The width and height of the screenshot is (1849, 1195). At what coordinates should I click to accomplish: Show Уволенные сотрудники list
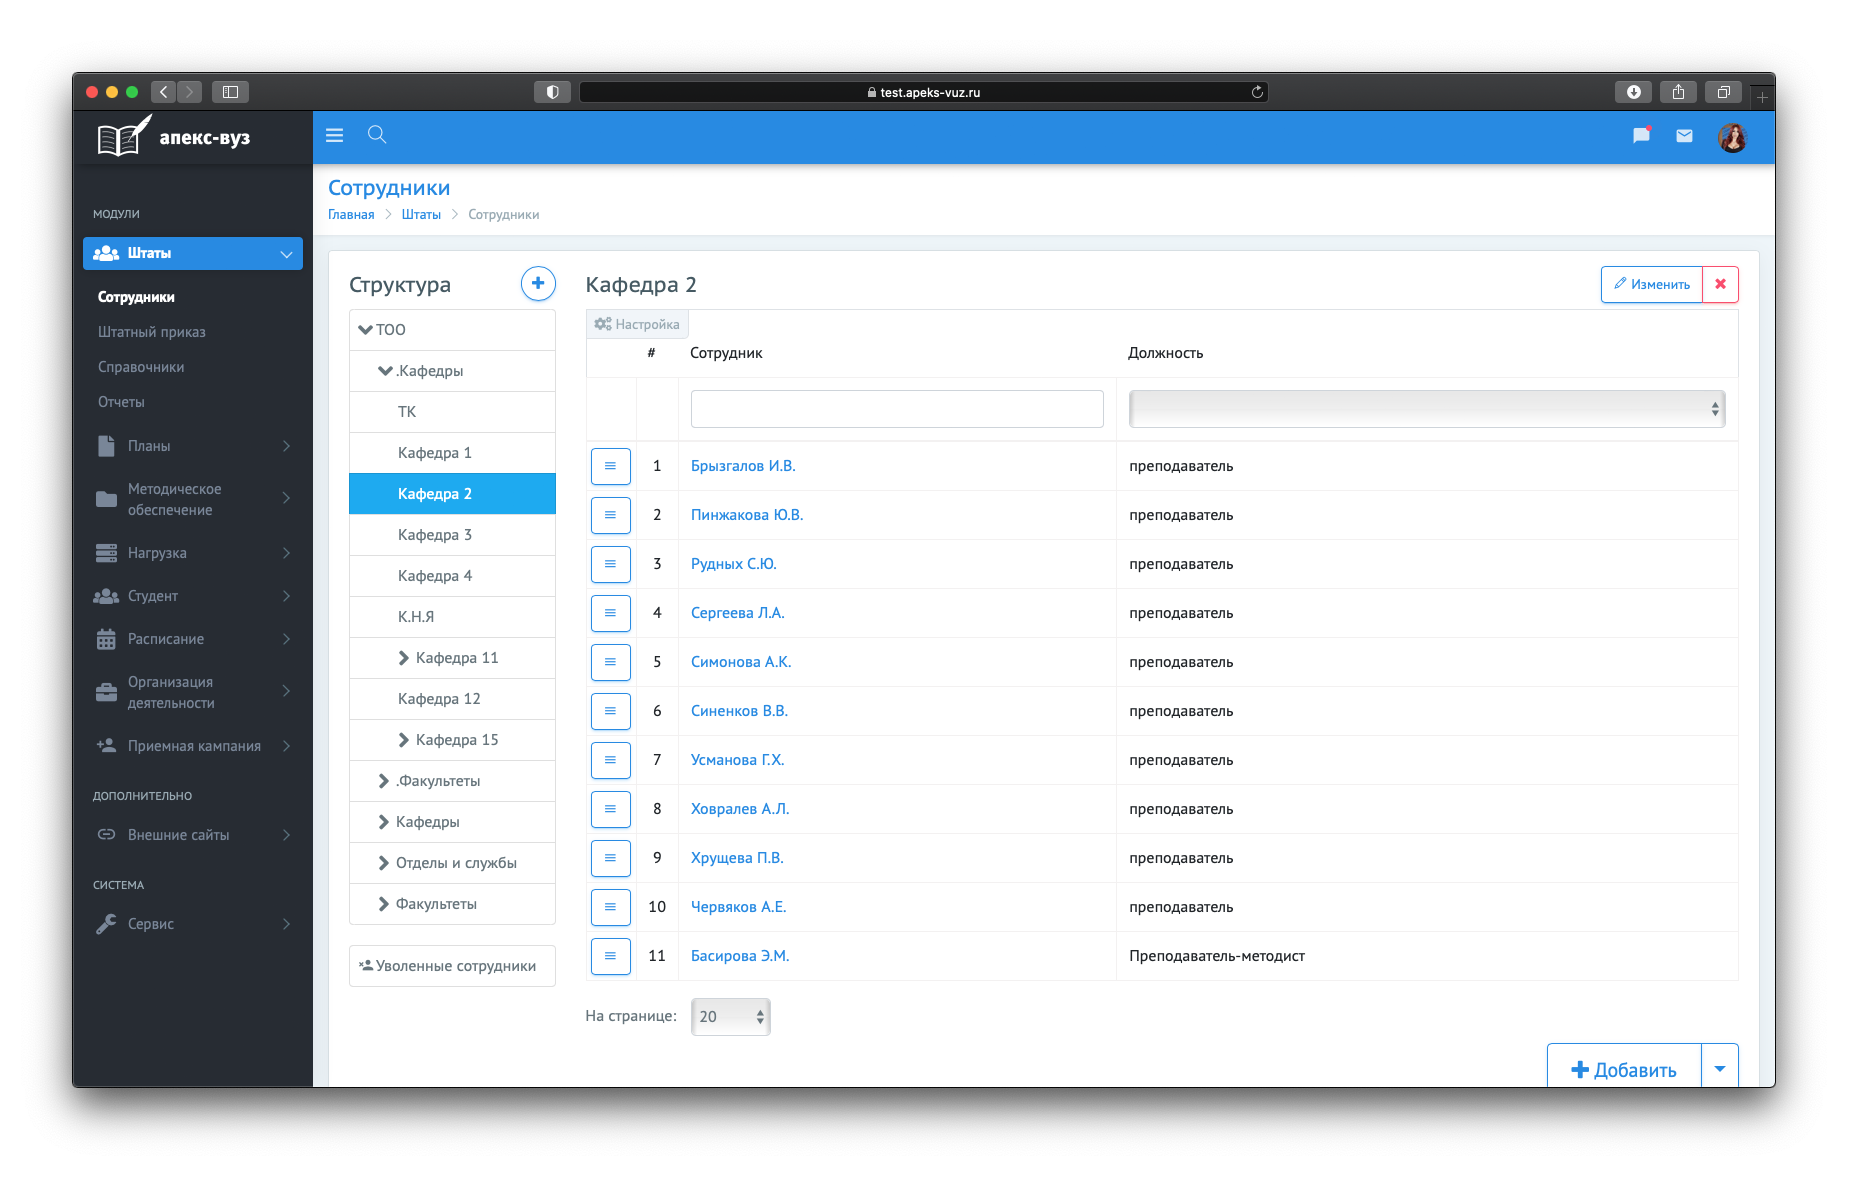click(452, 966)
